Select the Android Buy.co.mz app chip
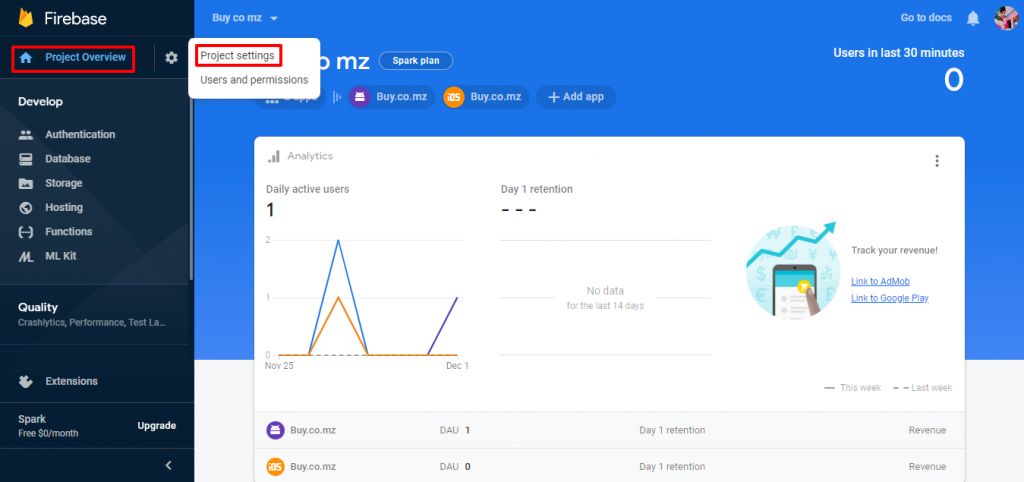 tap(391, 97)
